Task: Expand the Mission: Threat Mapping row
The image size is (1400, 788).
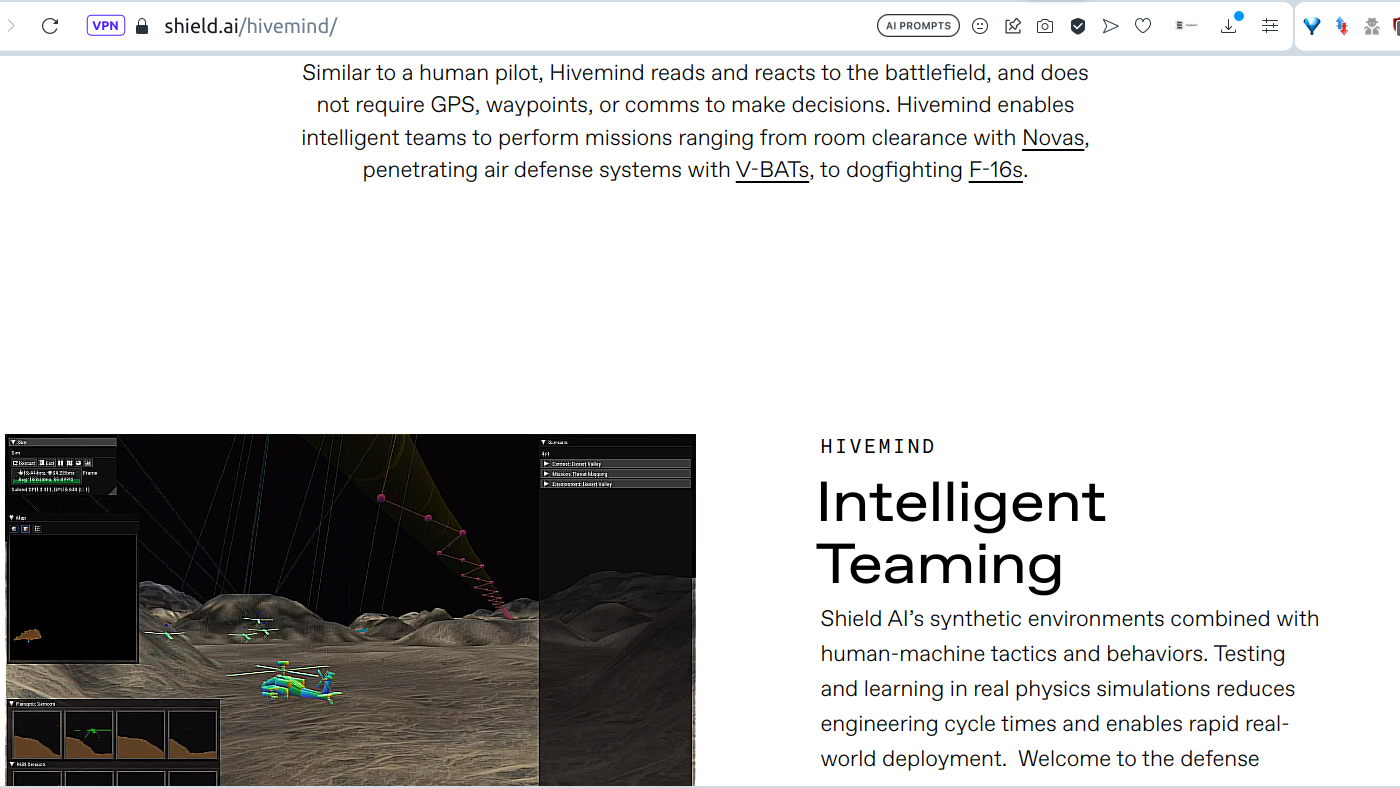Action: click(x=616, y=474)
